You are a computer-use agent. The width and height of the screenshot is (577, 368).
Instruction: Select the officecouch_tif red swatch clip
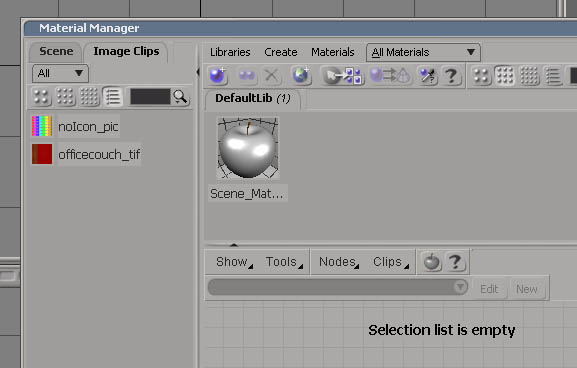point(86,154)
